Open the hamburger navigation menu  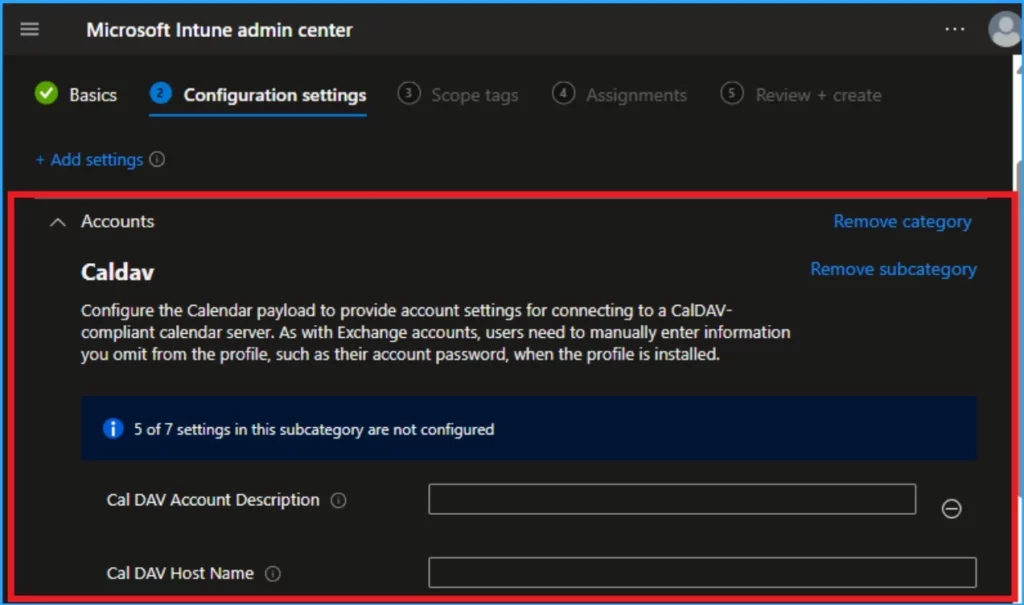(x=29, y=29)
